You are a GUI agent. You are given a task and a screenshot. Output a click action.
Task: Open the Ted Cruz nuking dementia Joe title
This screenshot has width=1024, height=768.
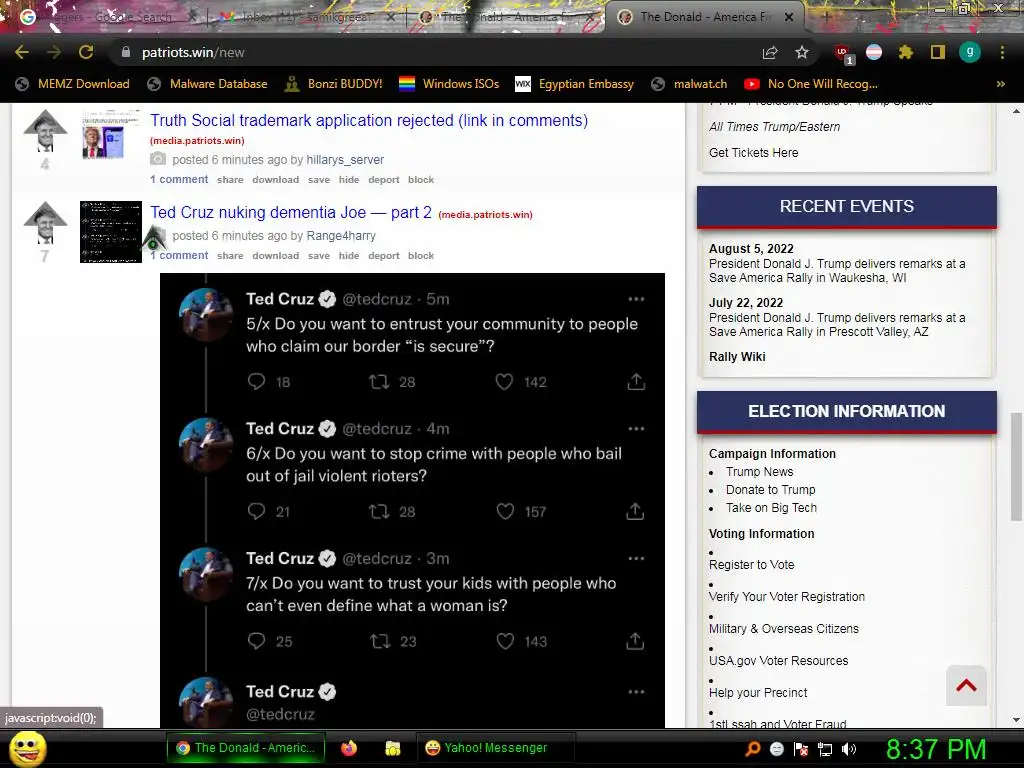(x=291, y=212)
